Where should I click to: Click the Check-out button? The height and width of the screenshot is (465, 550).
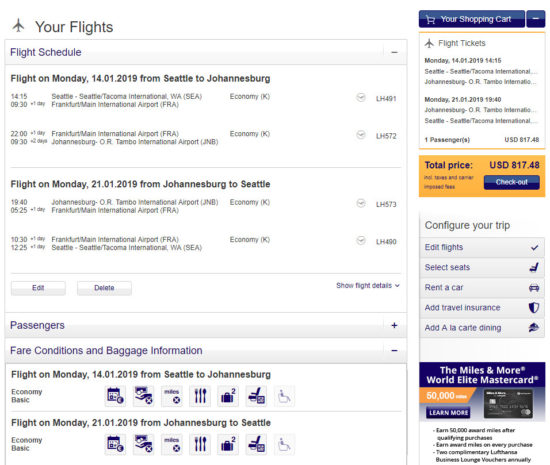pos(511,182)
